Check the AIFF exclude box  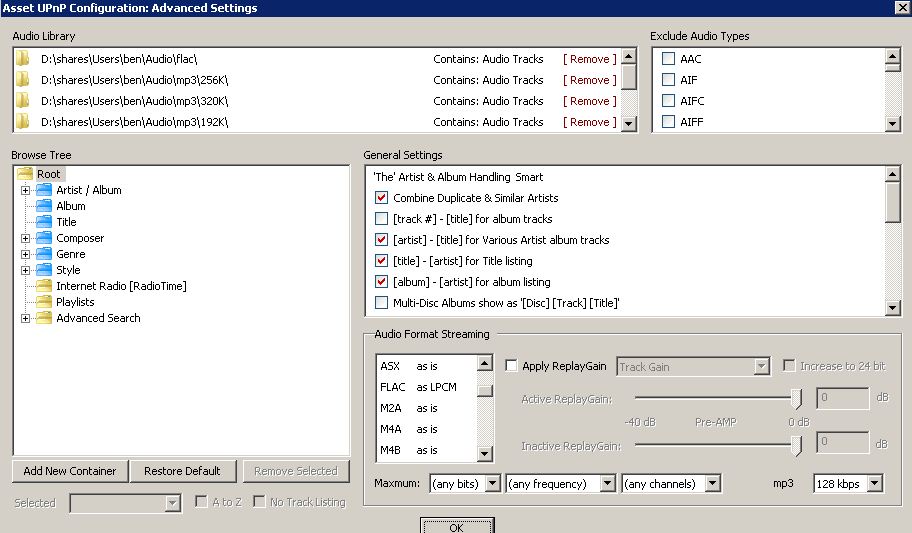[669, 122]
